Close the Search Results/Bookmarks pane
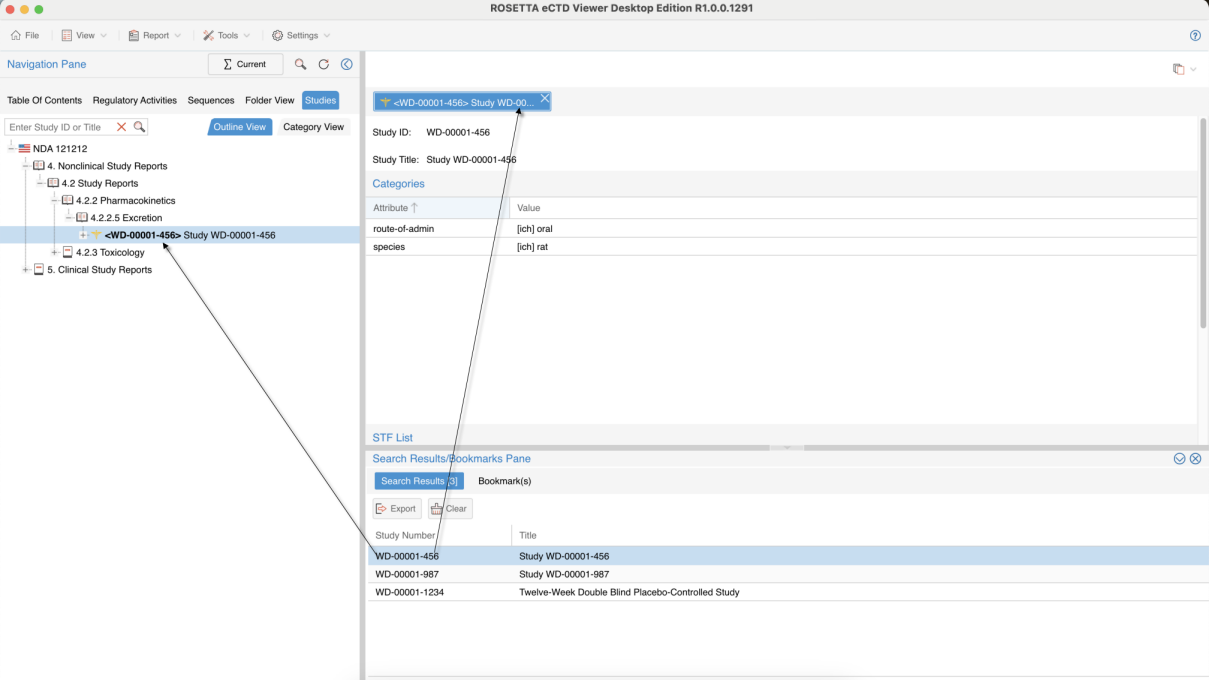 [x=1195, y=458]
